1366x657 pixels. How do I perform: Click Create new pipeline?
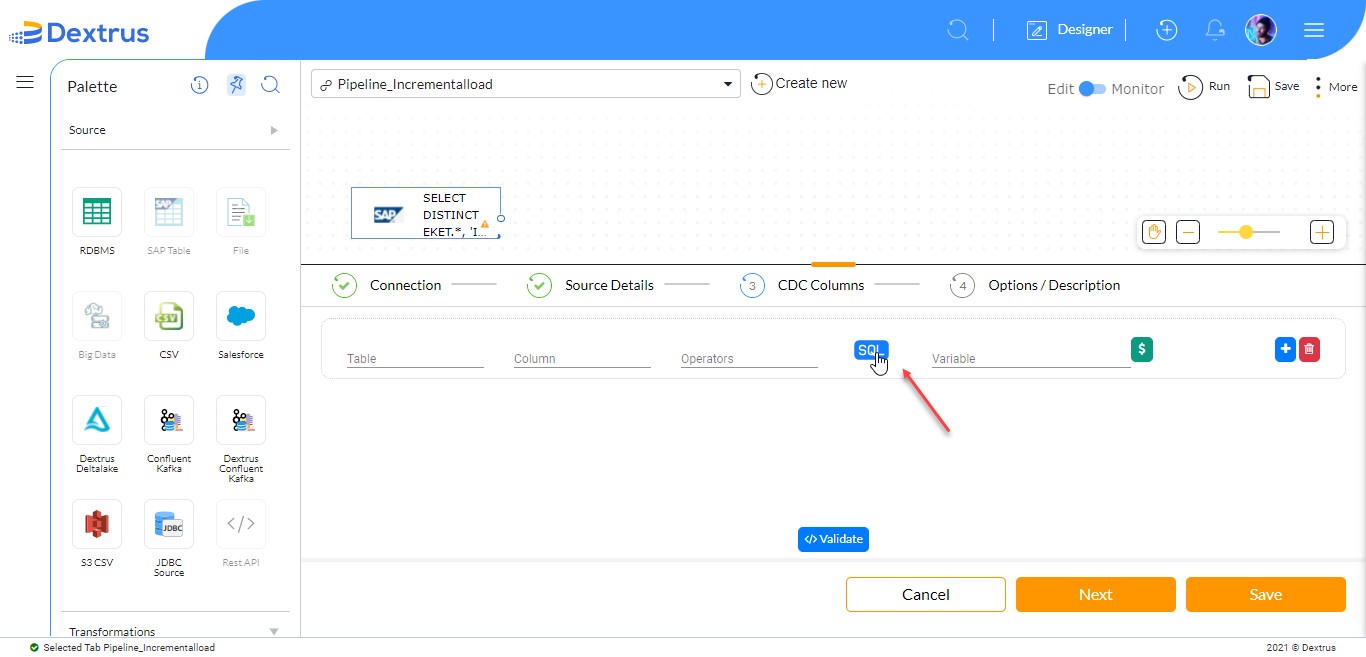click(x=799, y=84)
